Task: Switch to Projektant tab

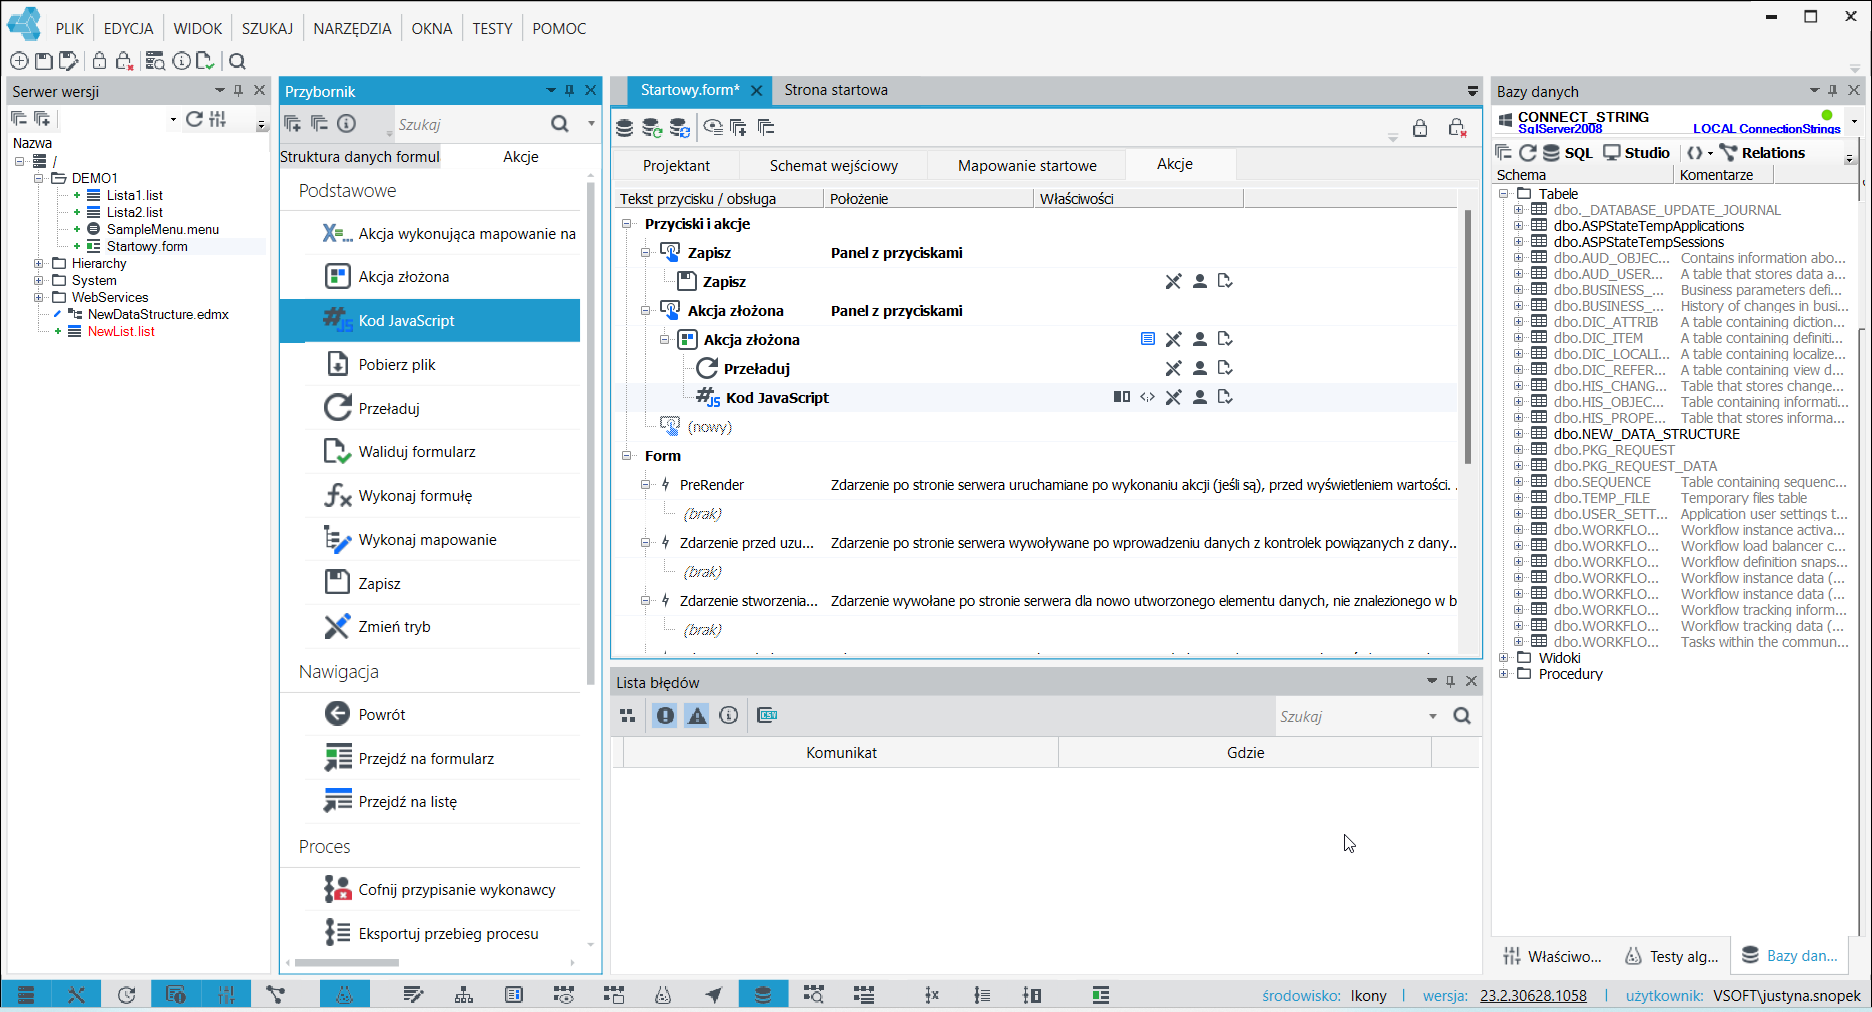Action: [676, 166]
